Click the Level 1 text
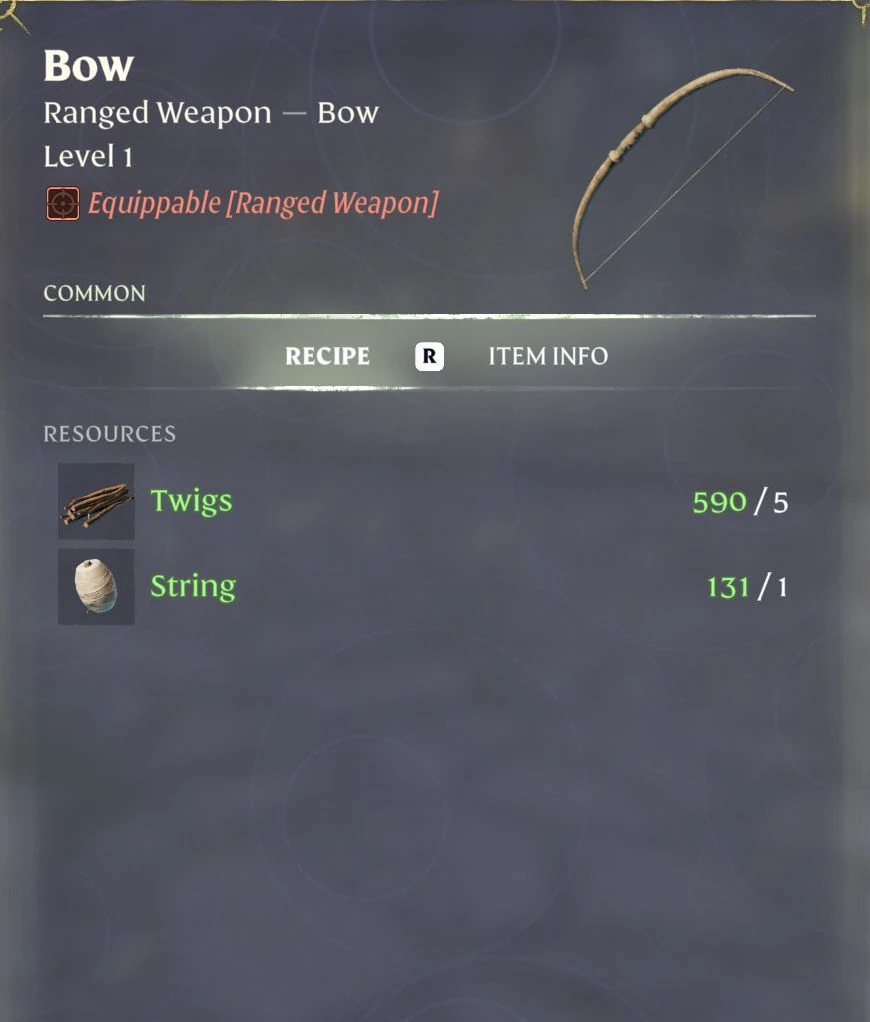The width and height of the screenshot is (870, 1022). [88, 156]
